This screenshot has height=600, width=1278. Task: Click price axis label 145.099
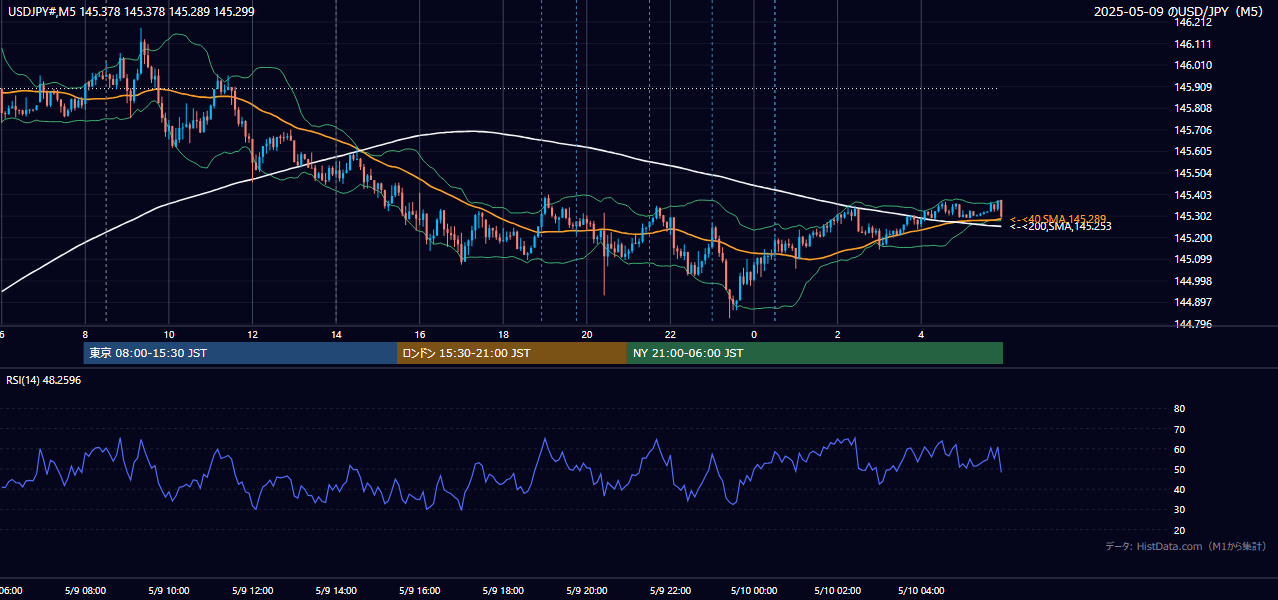coord(1193,259)
